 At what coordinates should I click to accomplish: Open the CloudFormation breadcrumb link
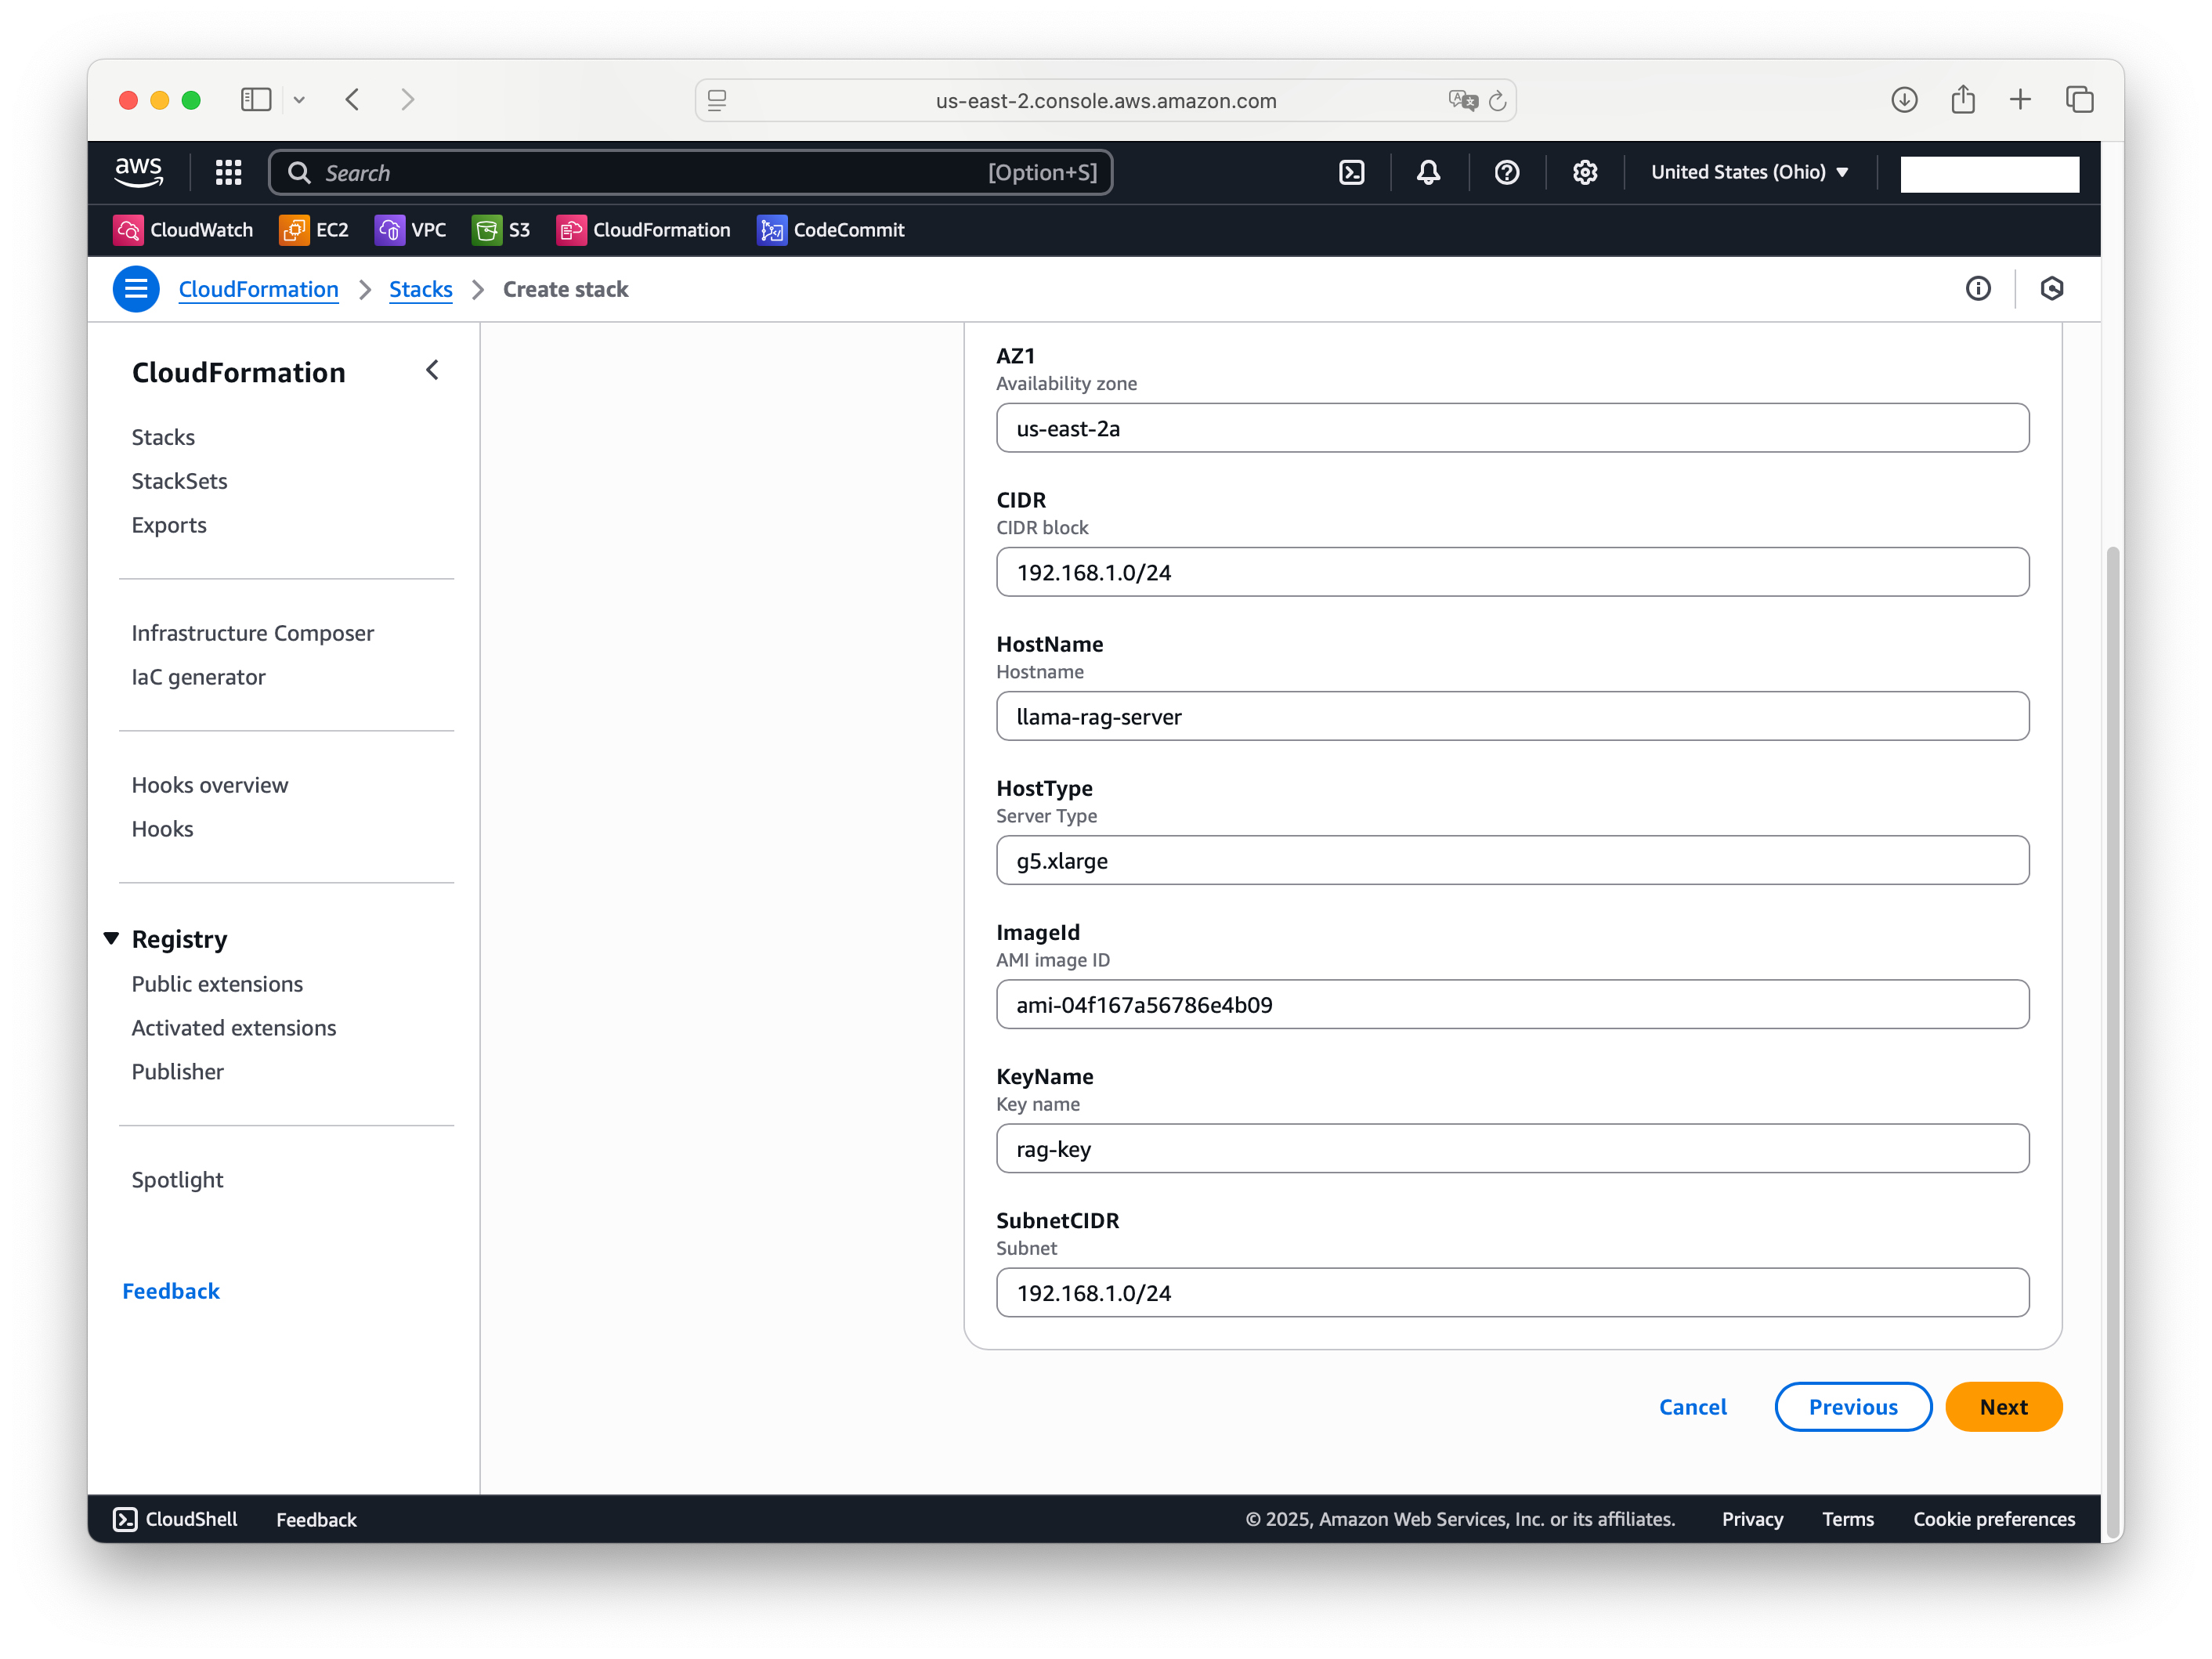point(258,289)
